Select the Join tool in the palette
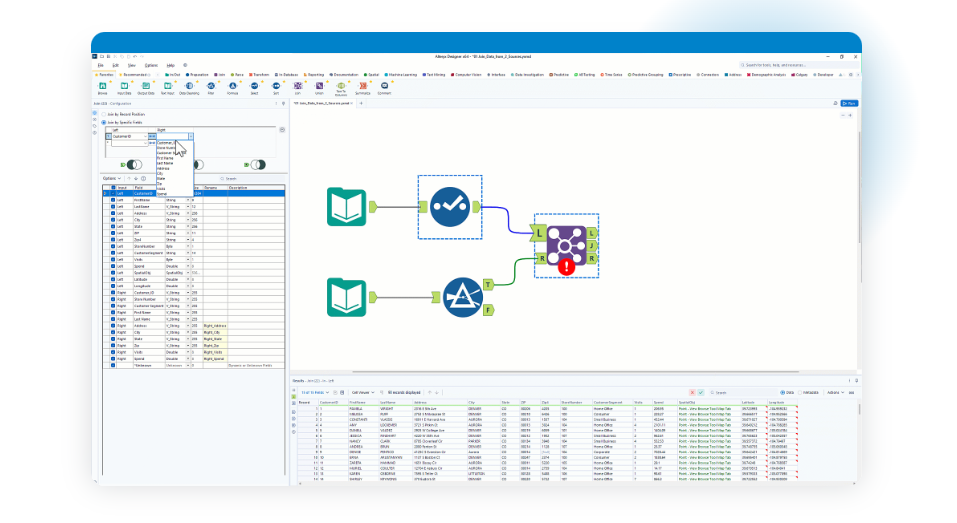The height and width of the screenshot is (523, 957). tap(298, 88)
